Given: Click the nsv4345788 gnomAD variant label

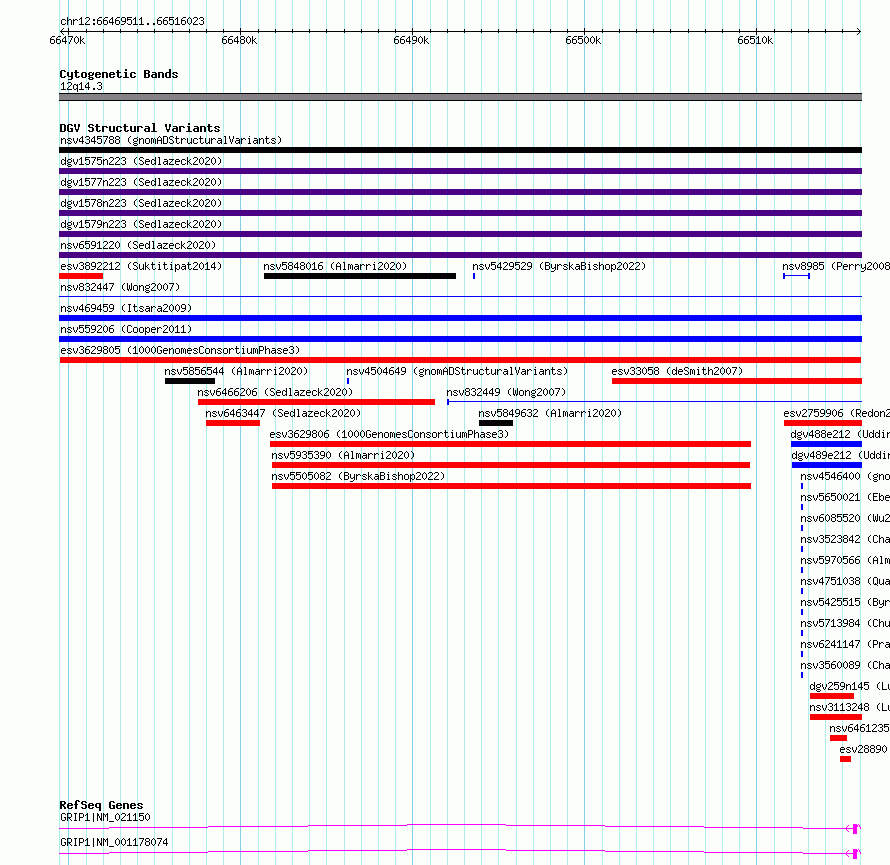Looking at the screenshot, I should tap(171, 140).
